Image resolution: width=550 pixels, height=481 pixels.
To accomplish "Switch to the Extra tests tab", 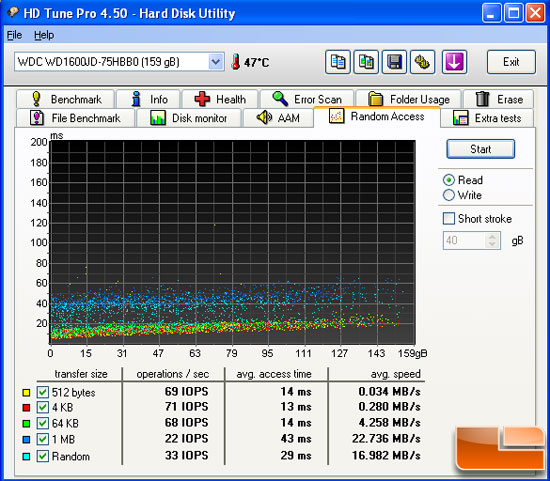I will click(487, 118).
